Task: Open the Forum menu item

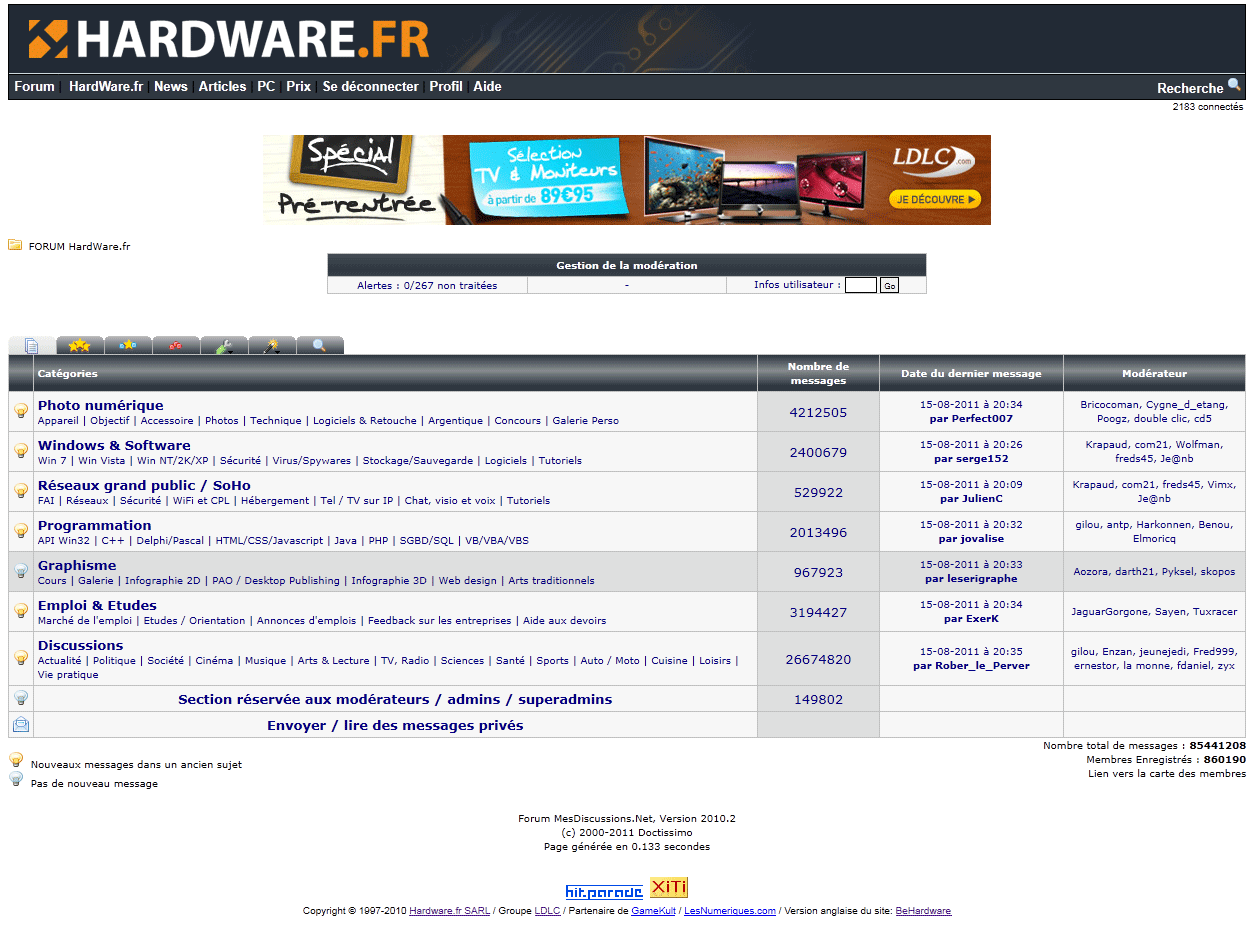Action: 34,87
